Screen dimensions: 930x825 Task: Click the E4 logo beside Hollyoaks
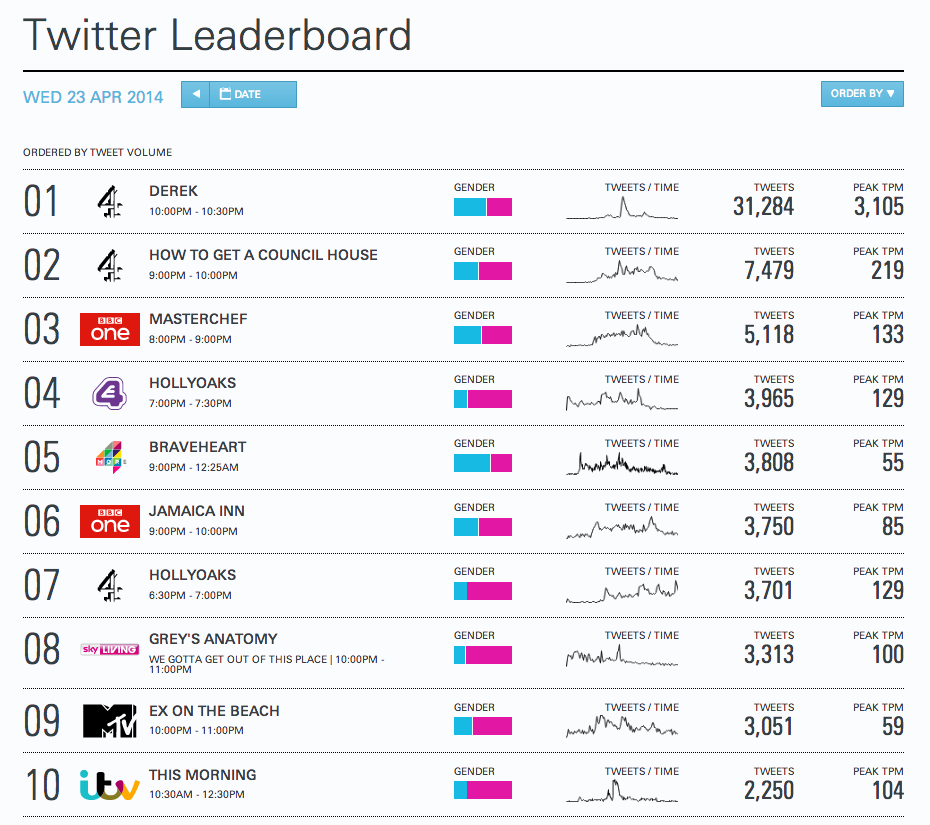[x=110, y=393]
